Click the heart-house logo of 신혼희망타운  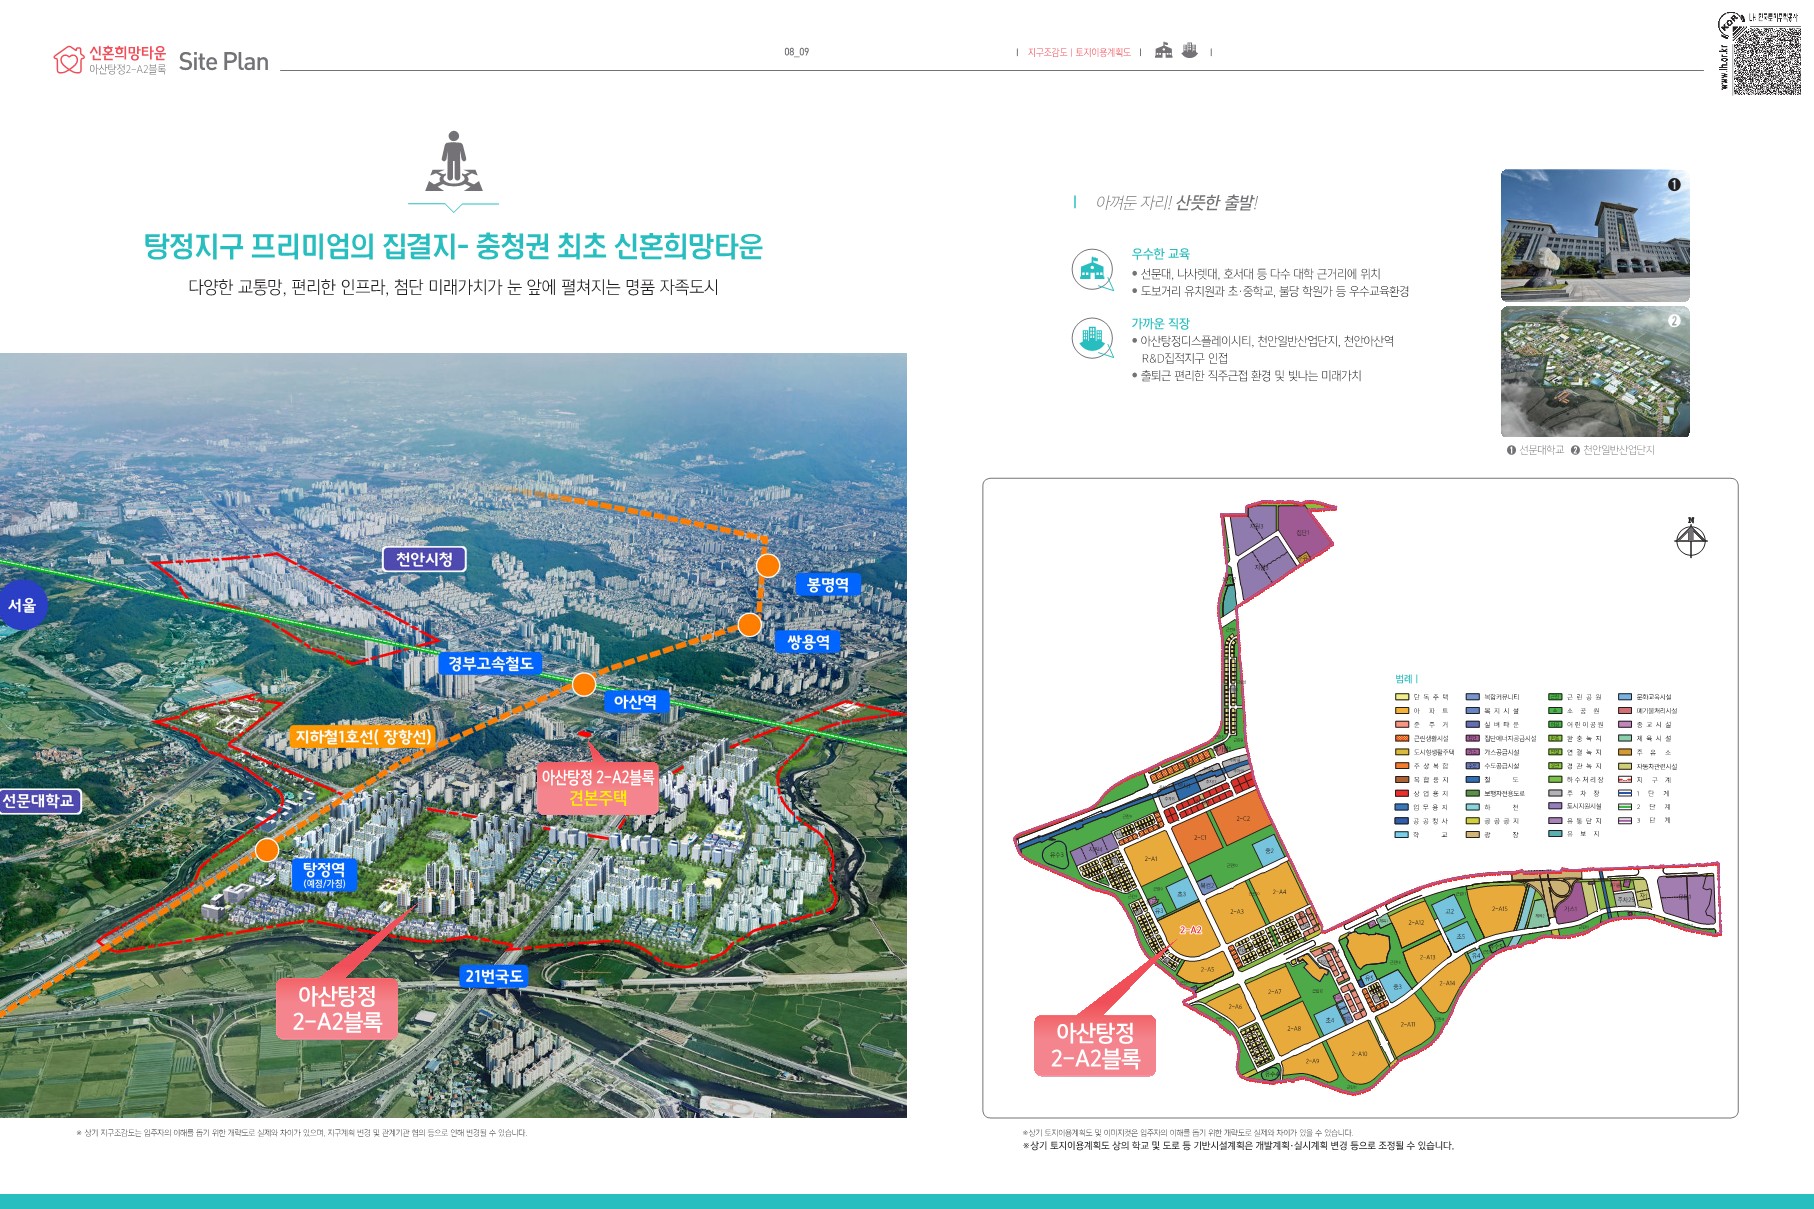[68, 60]
